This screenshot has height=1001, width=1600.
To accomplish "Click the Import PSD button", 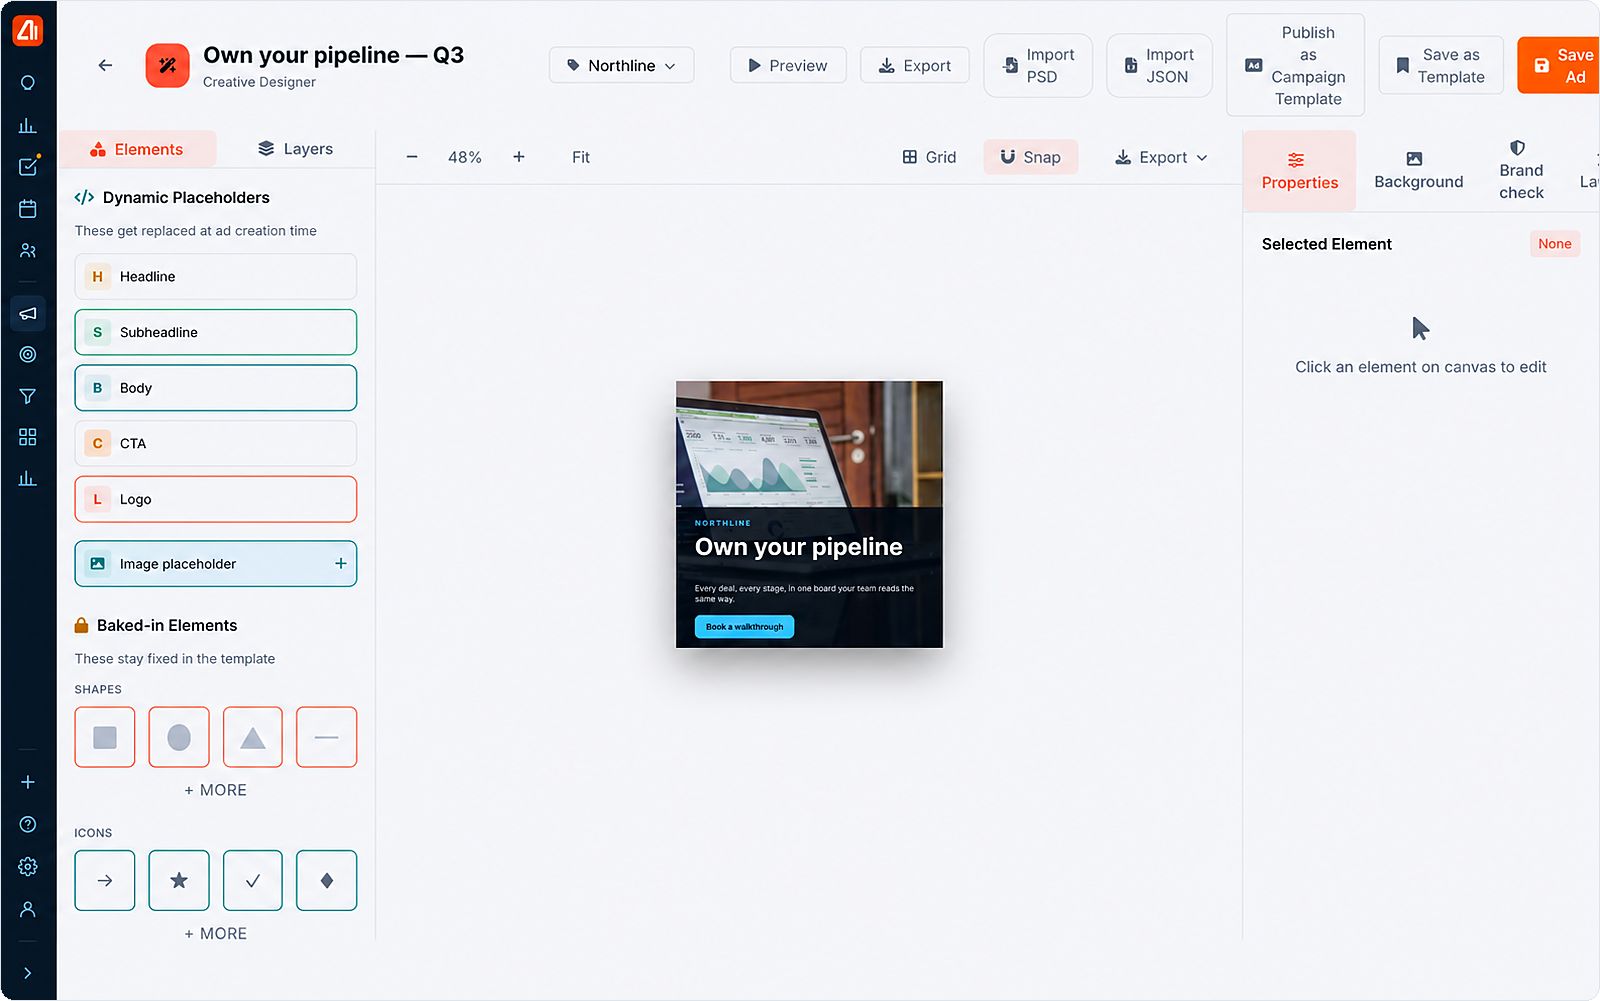I will [x=1038, y=66].
